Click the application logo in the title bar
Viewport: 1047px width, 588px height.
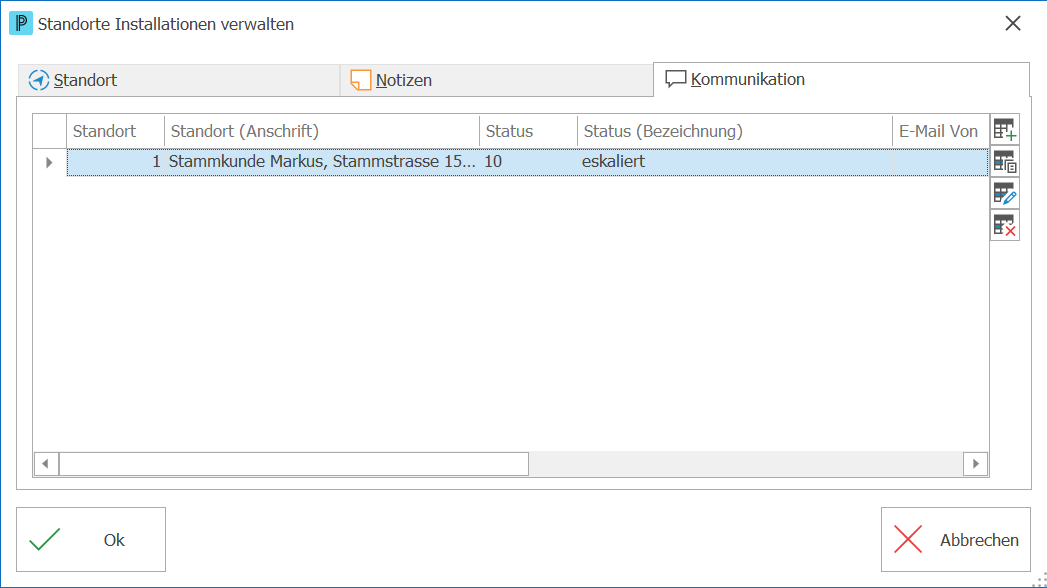point(21,23)
